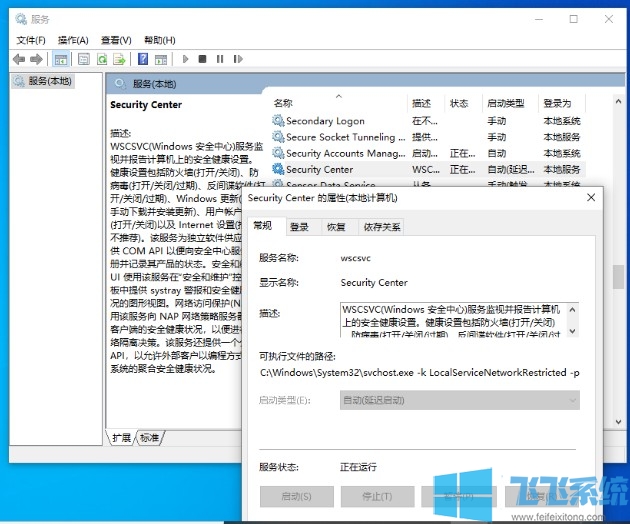Switch to the 常规 tab

coord(263,226)
